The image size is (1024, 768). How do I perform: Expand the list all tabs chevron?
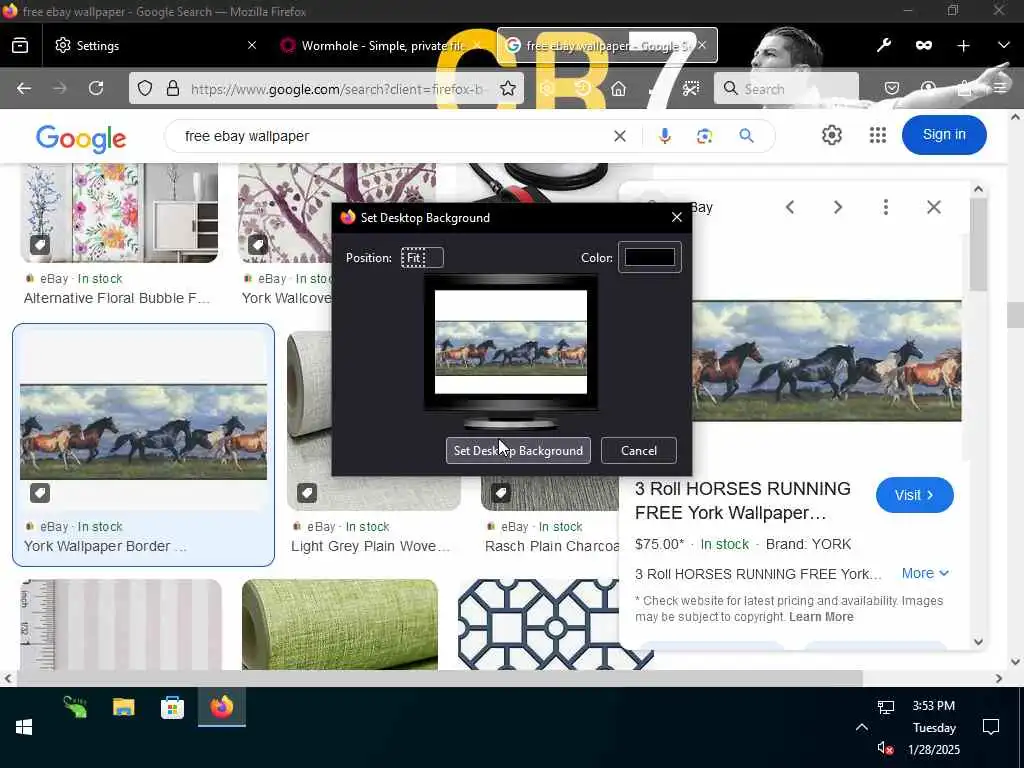1004,45
